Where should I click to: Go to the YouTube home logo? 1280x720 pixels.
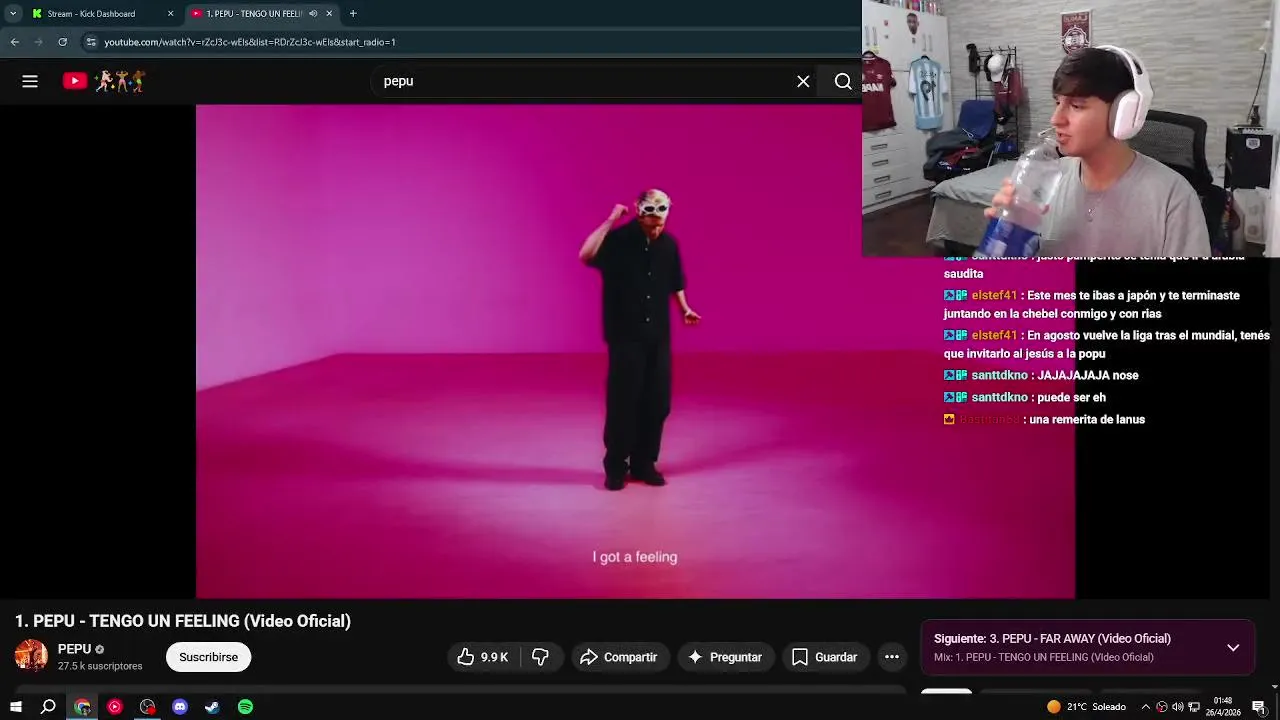coord(105,82)
